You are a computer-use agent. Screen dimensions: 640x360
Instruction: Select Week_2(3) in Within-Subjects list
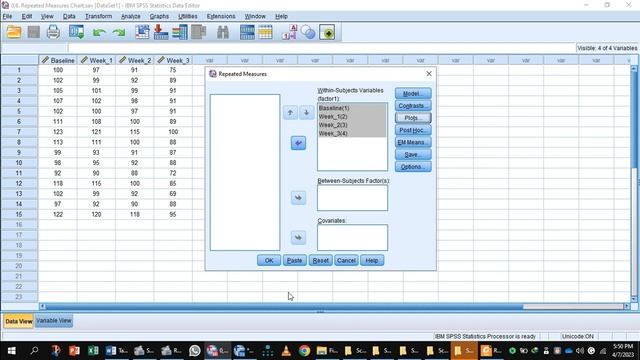click(352, 125)
